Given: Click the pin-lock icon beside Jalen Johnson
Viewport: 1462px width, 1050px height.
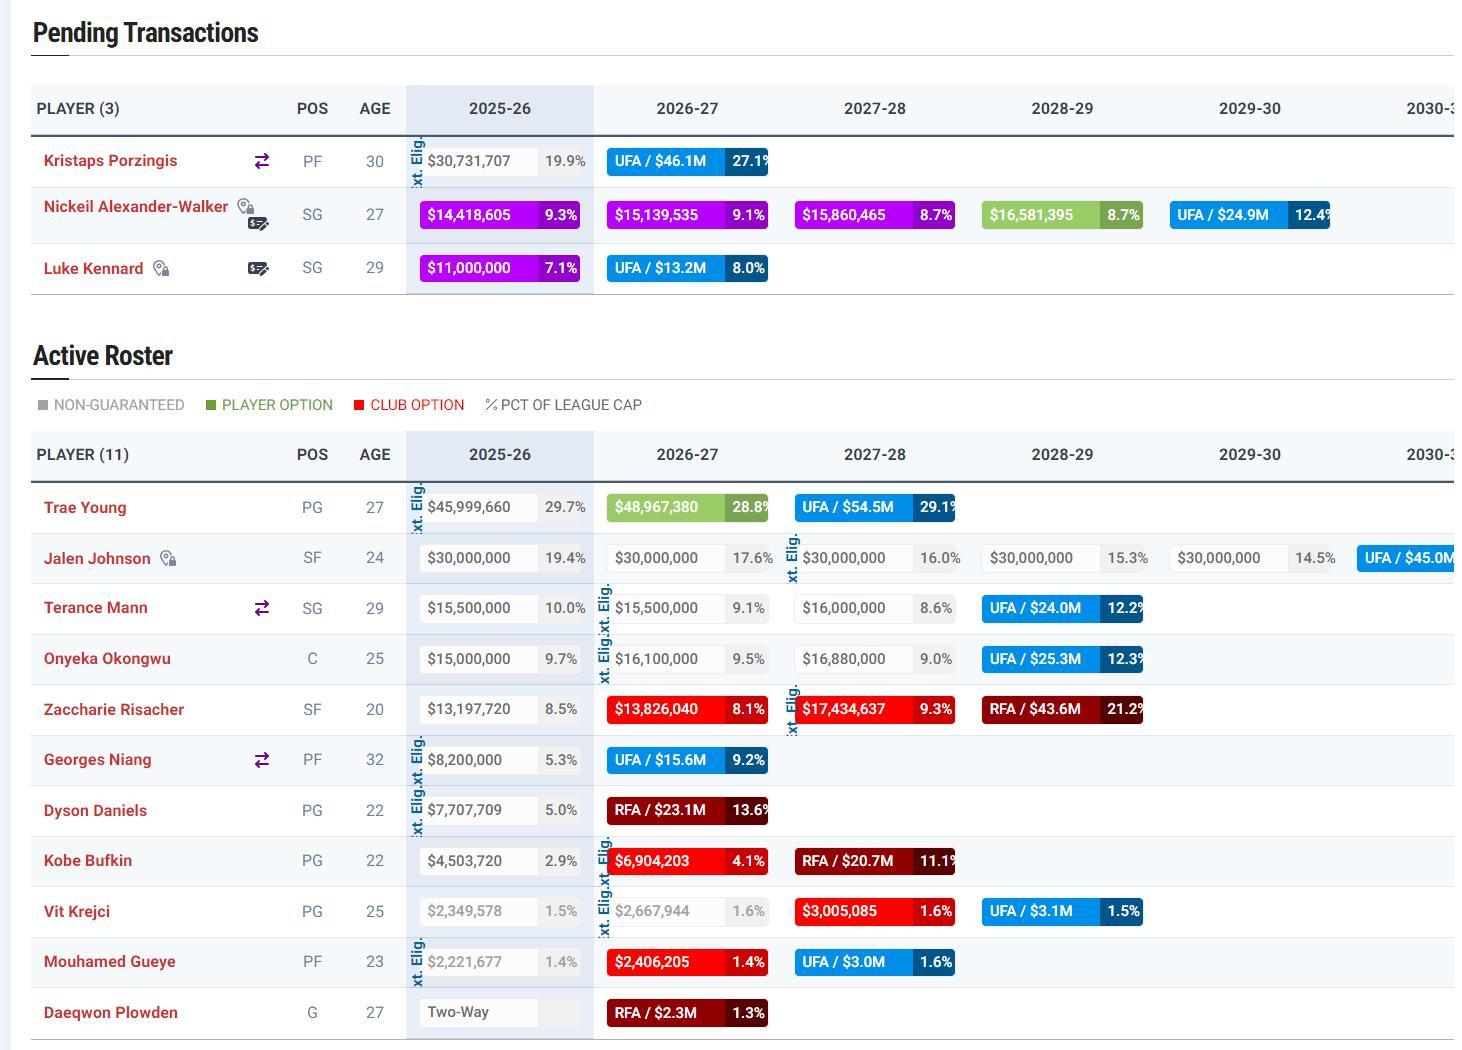Looking at the screenshot, I should (x=168, y=559).
